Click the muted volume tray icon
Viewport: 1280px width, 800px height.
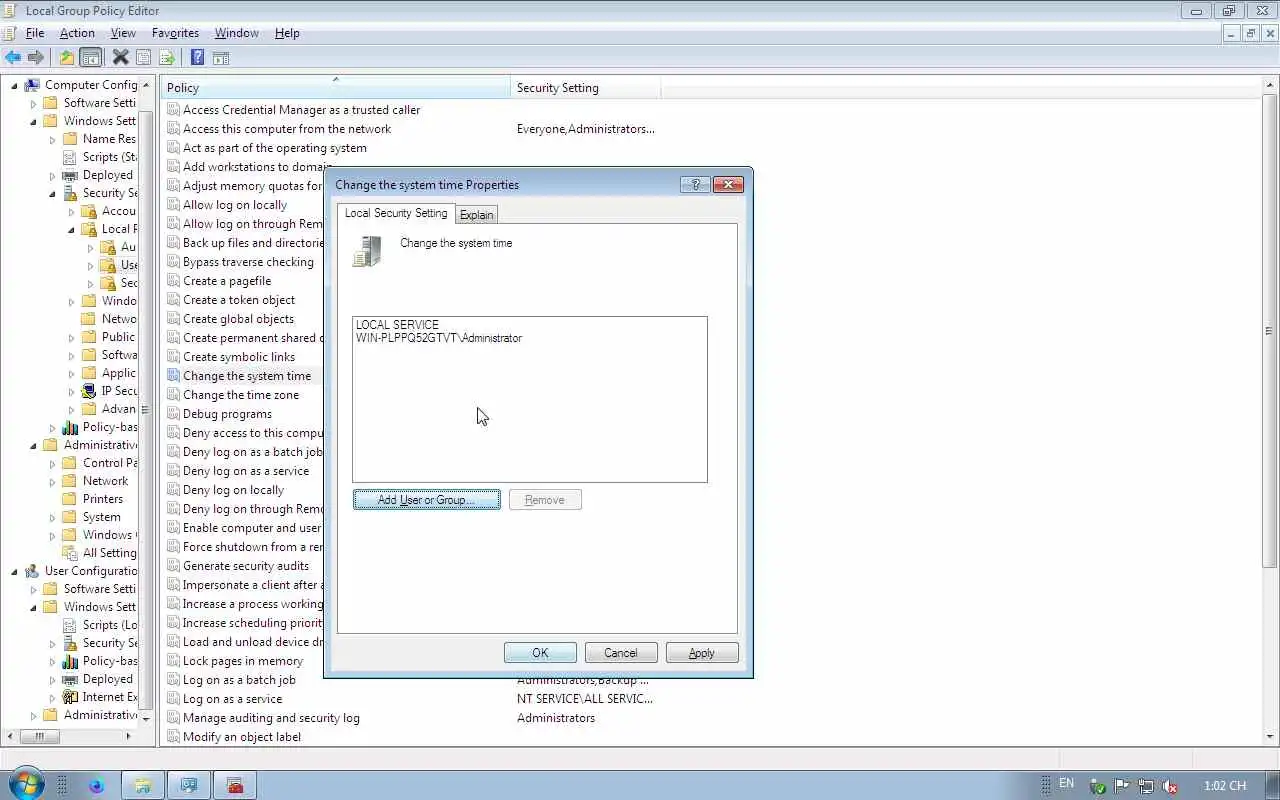tap(1169, 786)
